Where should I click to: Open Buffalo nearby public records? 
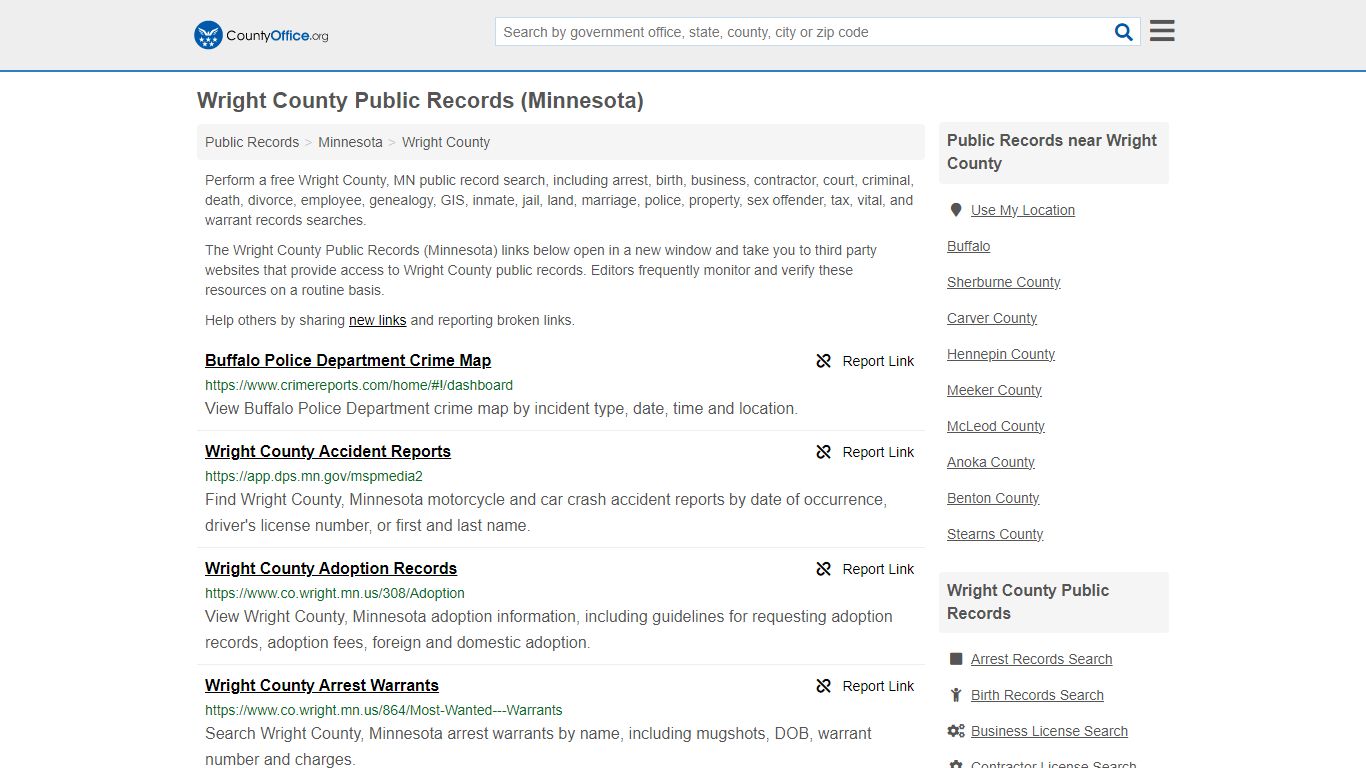968,246
